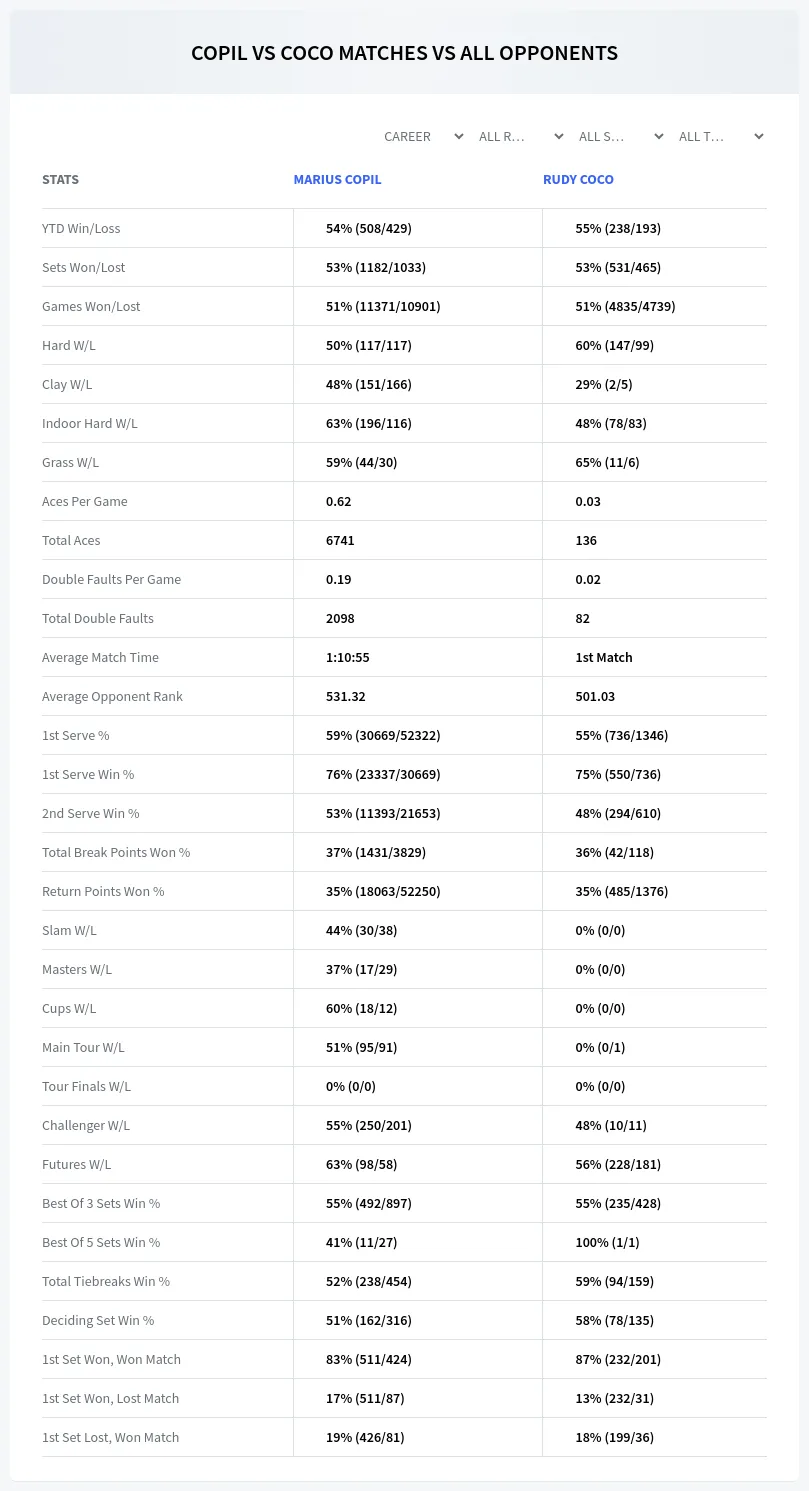Click Coco's Grass W/L value 65% (11/6)
Screen dimensions: 809x1491
tap(610, 462)
